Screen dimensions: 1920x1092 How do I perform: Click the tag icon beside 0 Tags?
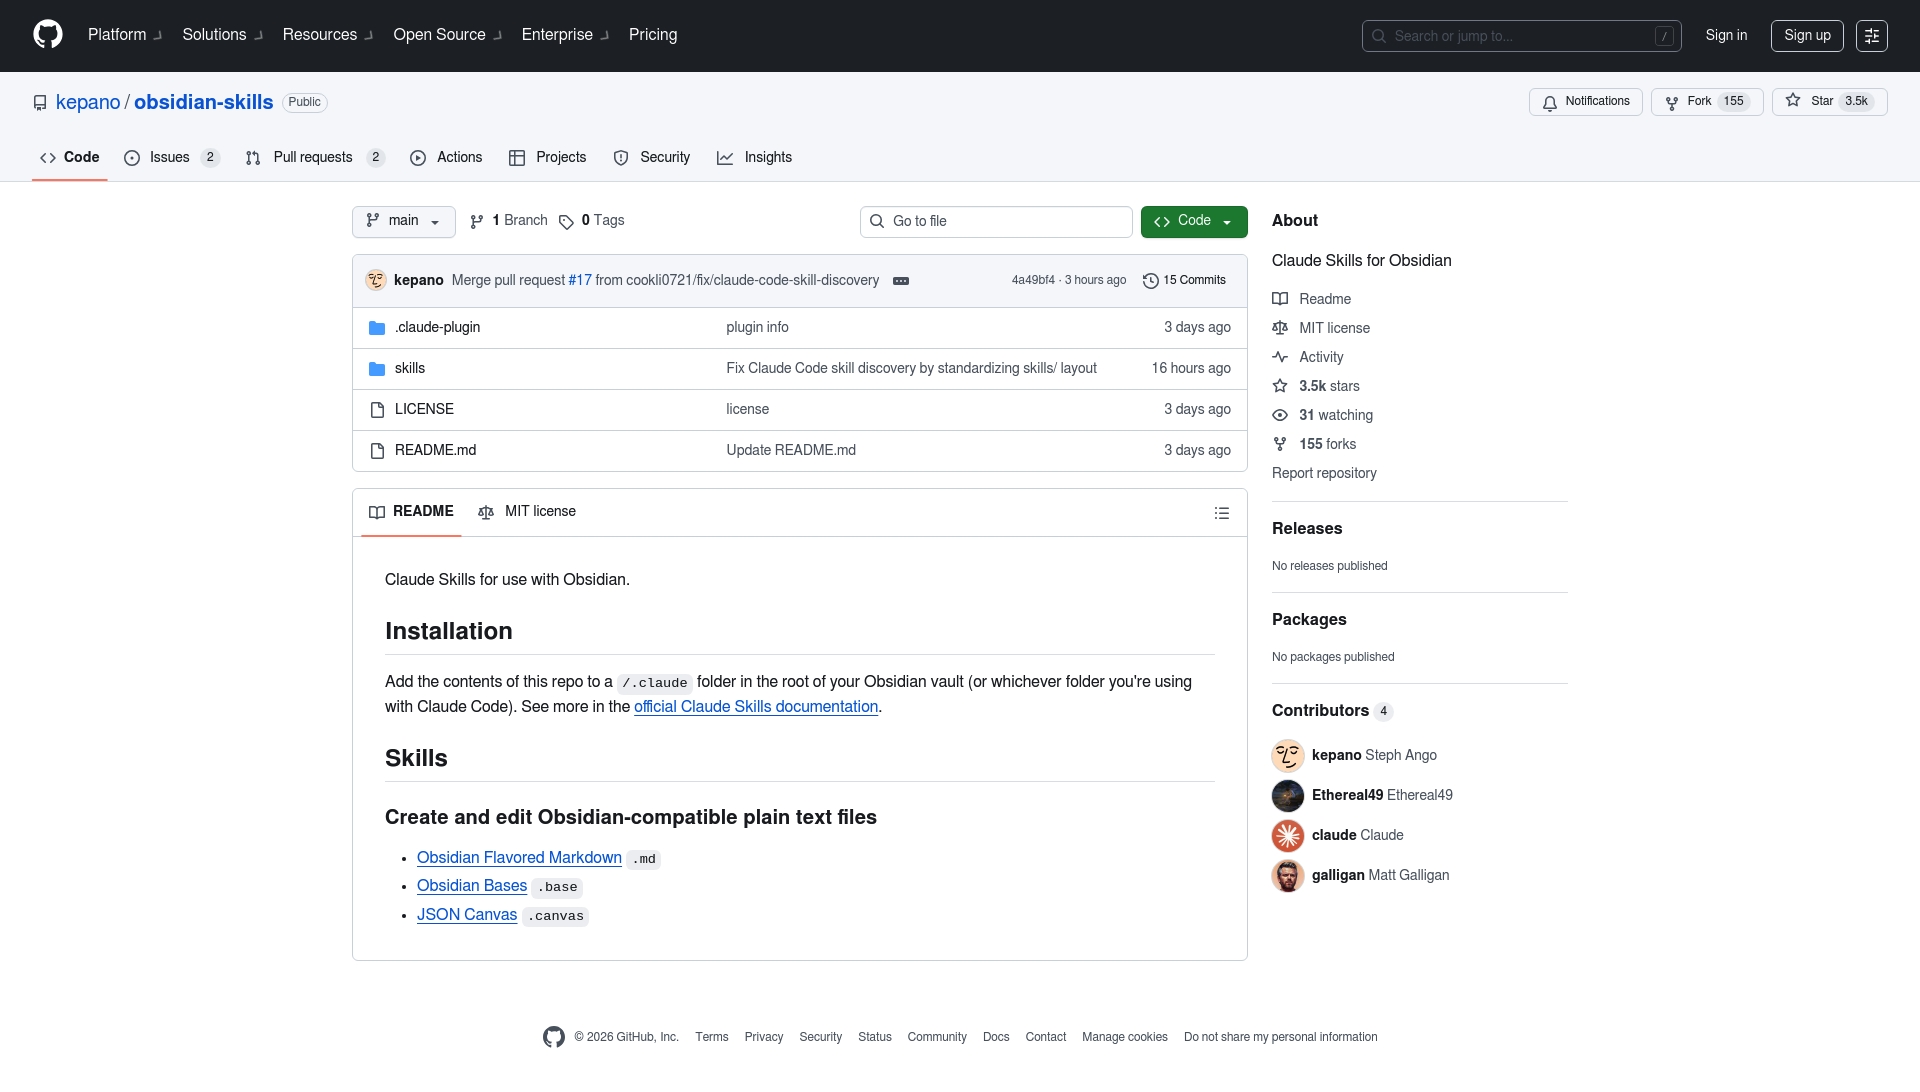tap(566, 222)
